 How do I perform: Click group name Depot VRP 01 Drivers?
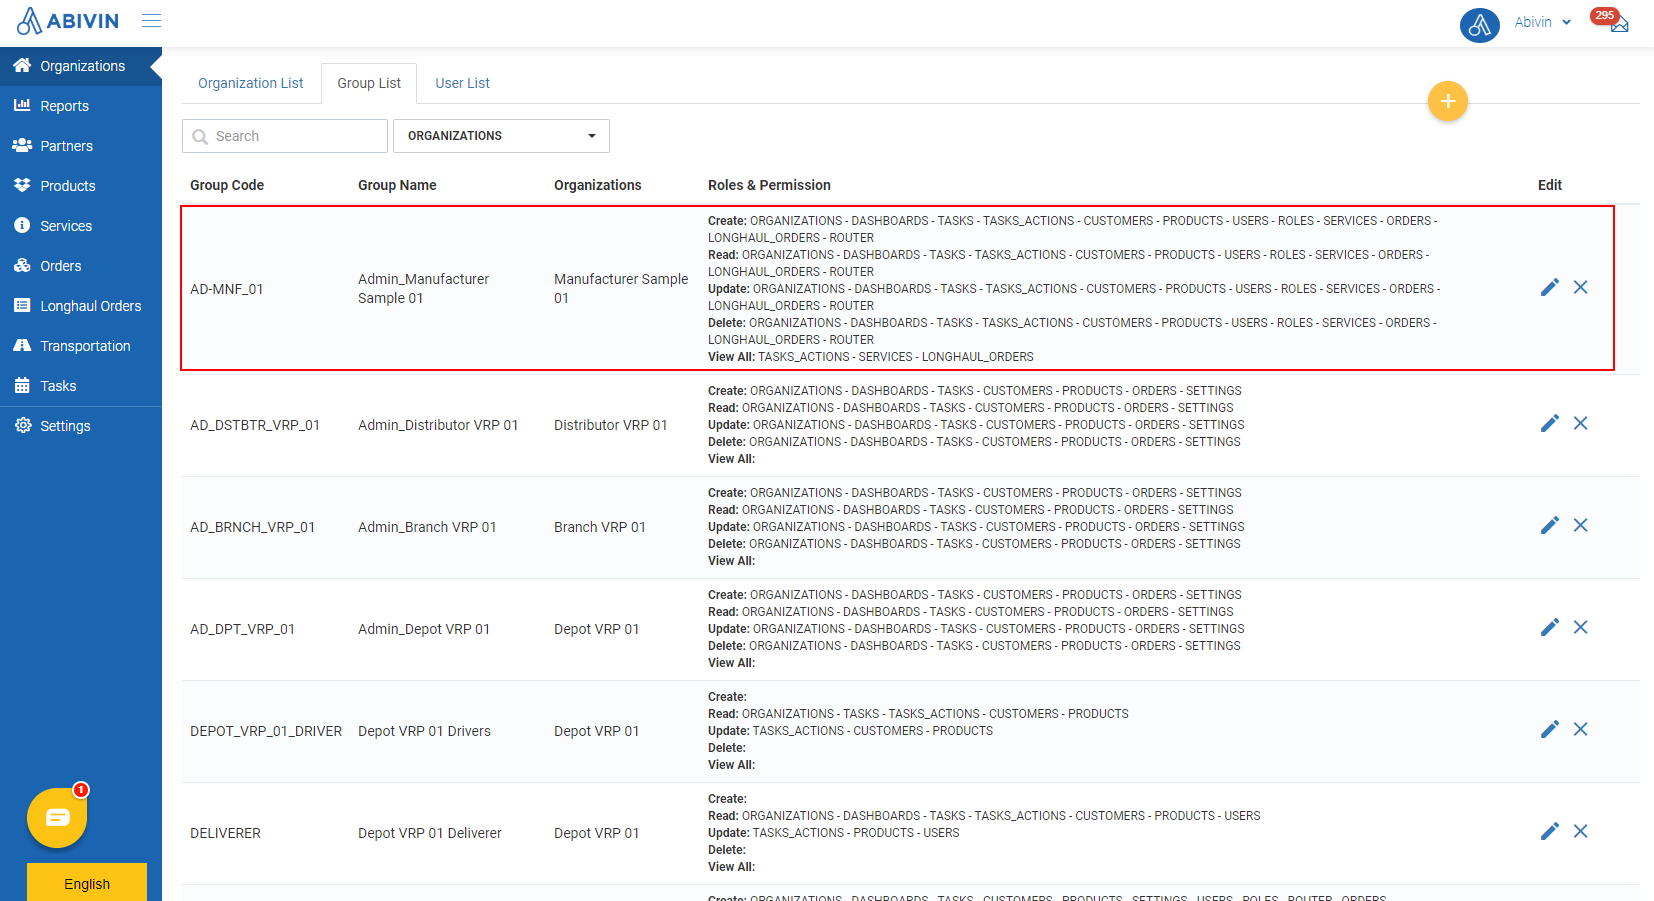point(425,731)
